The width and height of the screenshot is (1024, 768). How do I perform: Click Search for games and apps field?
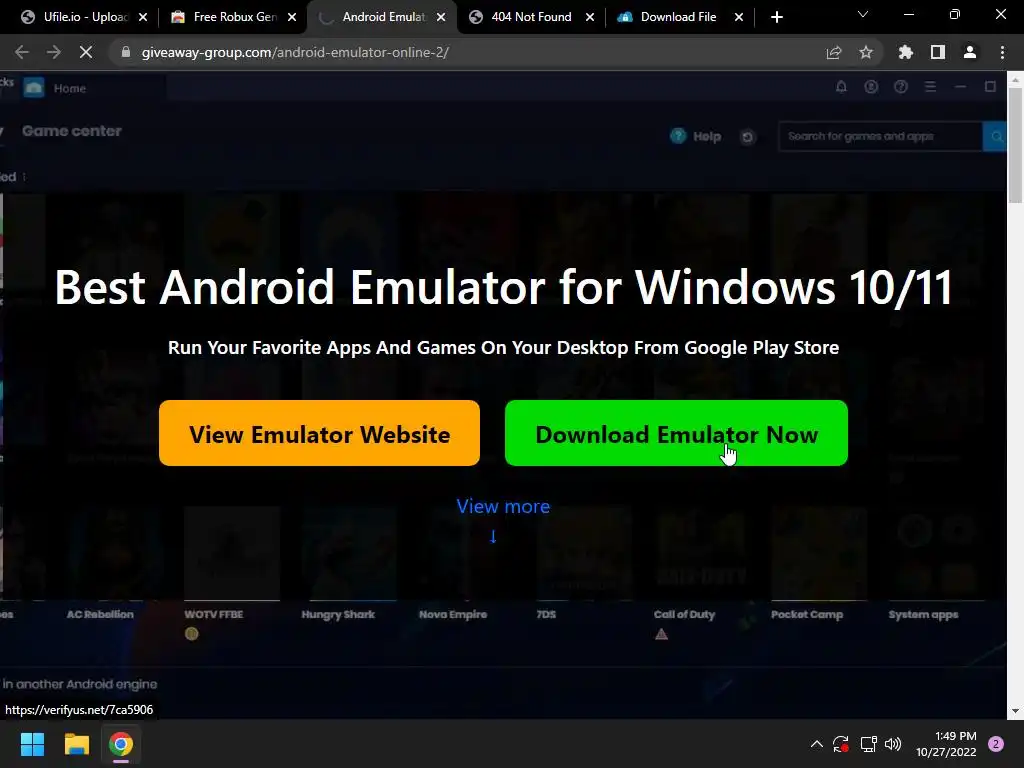click(x=880, y=136)
